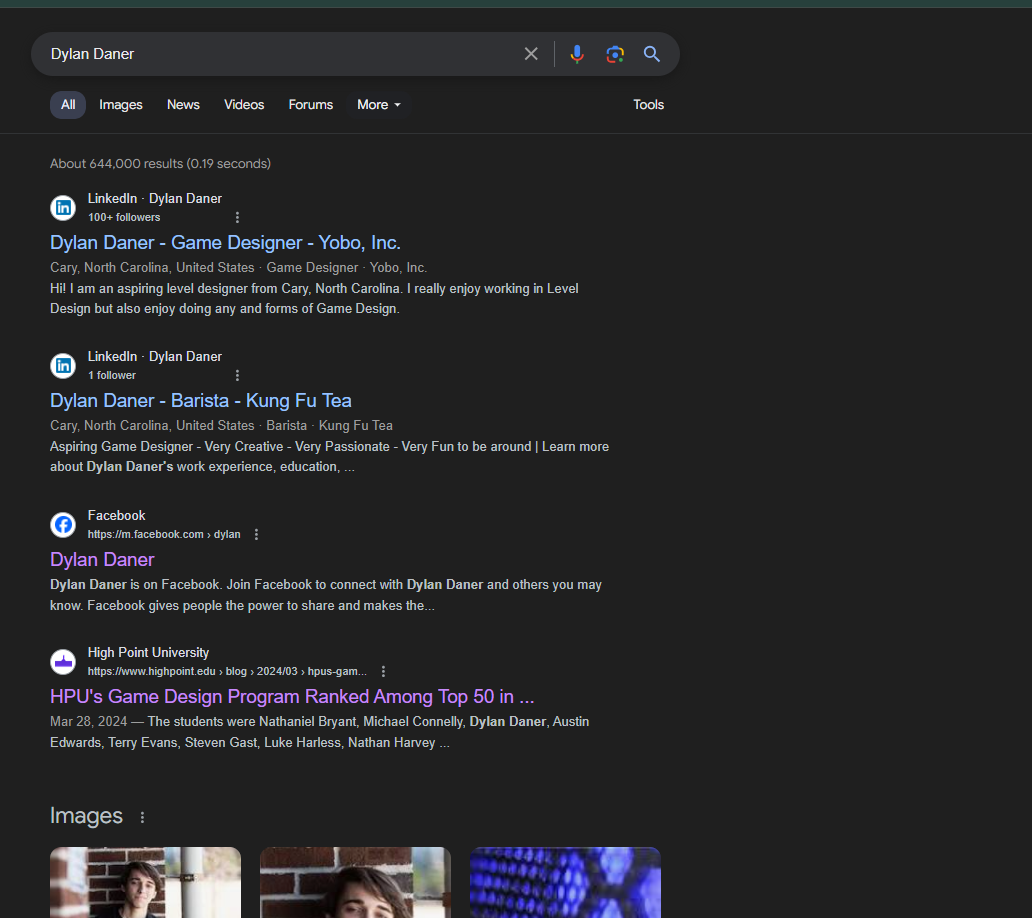Click LinkedIn favicon of Barista result

(x=63, y=366)
